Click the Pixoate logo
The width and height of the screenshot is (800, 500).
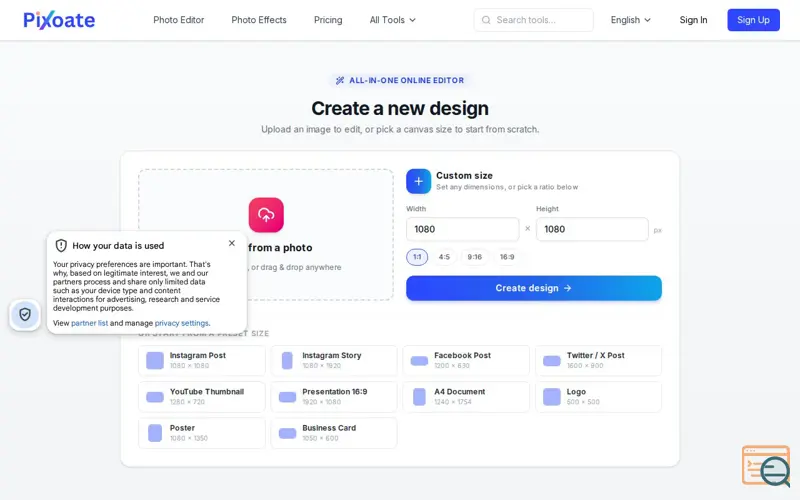tap(59, 20)
